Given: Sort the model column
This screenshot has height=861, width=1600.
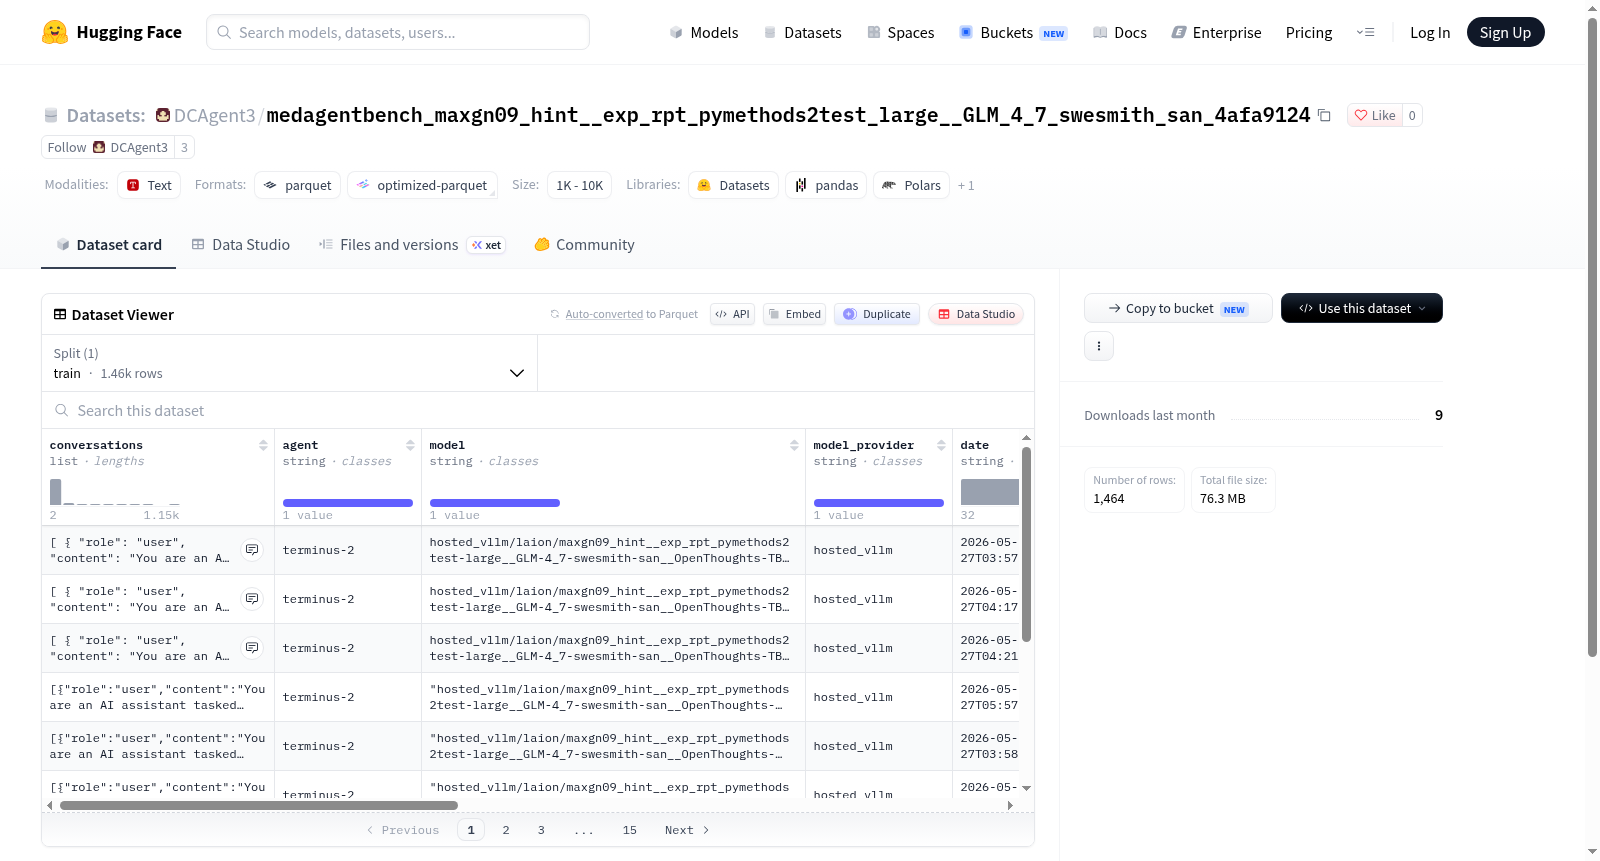Looking at the screenshot, I should point(794,445).
